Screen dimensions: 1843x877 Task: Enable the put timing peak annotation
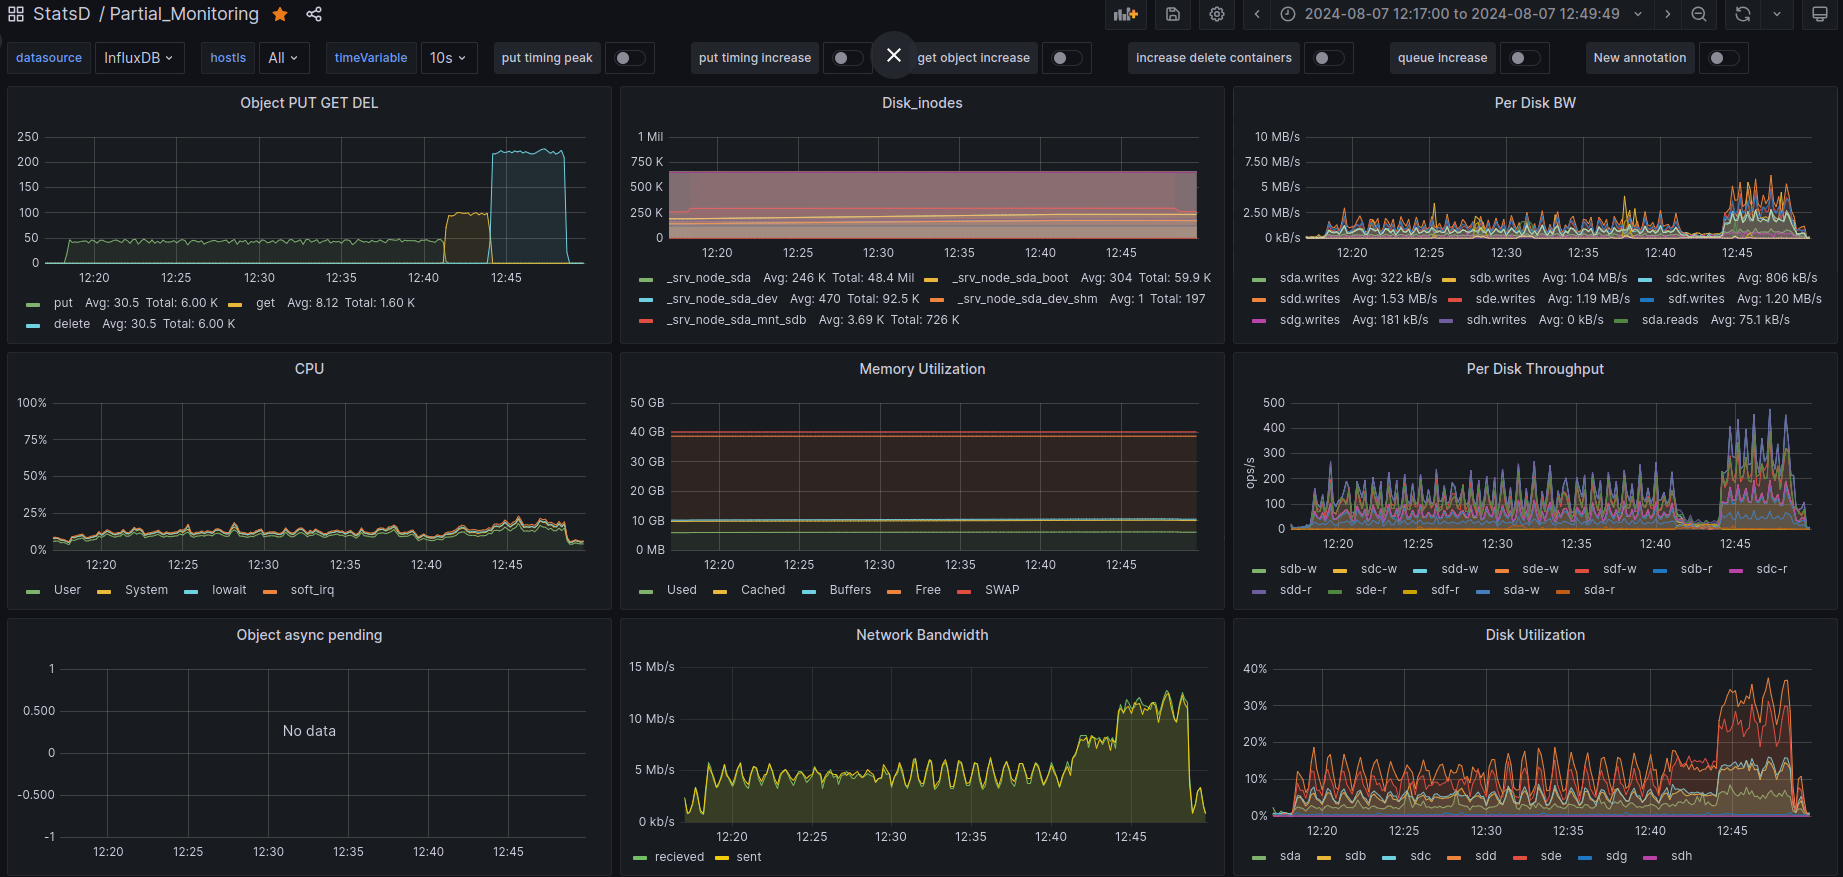click(629, 58)
